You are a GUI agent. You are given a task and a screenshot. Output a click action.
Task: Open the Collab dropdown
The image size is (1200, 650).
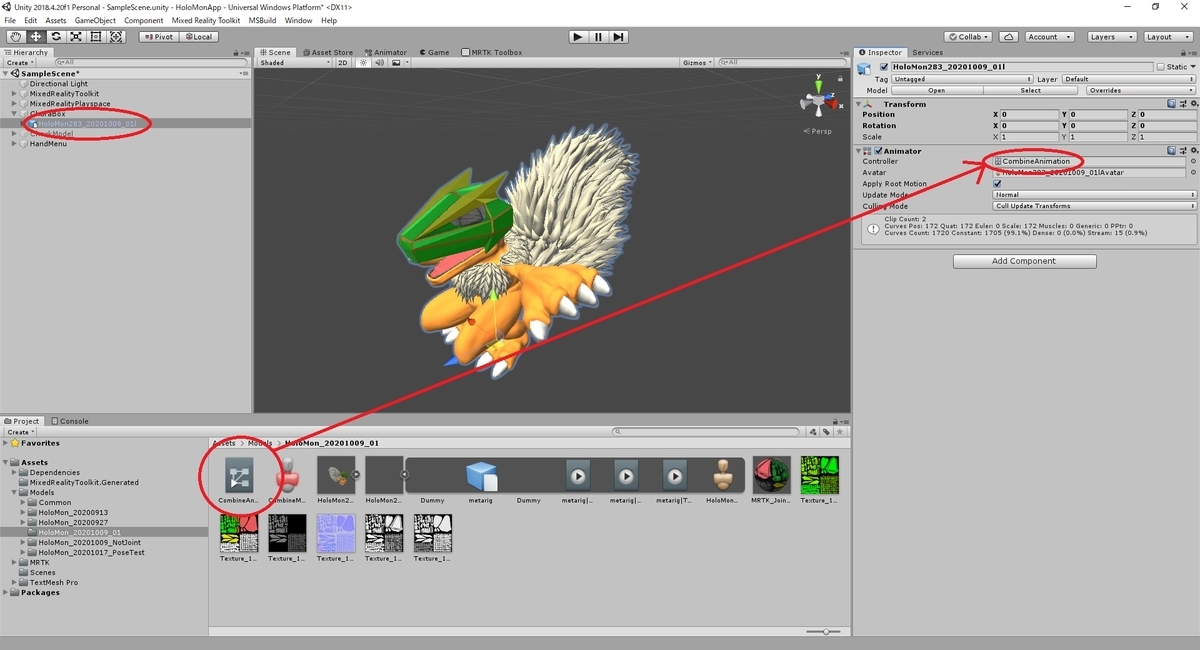pyautogui.click(x=968, y=36)
